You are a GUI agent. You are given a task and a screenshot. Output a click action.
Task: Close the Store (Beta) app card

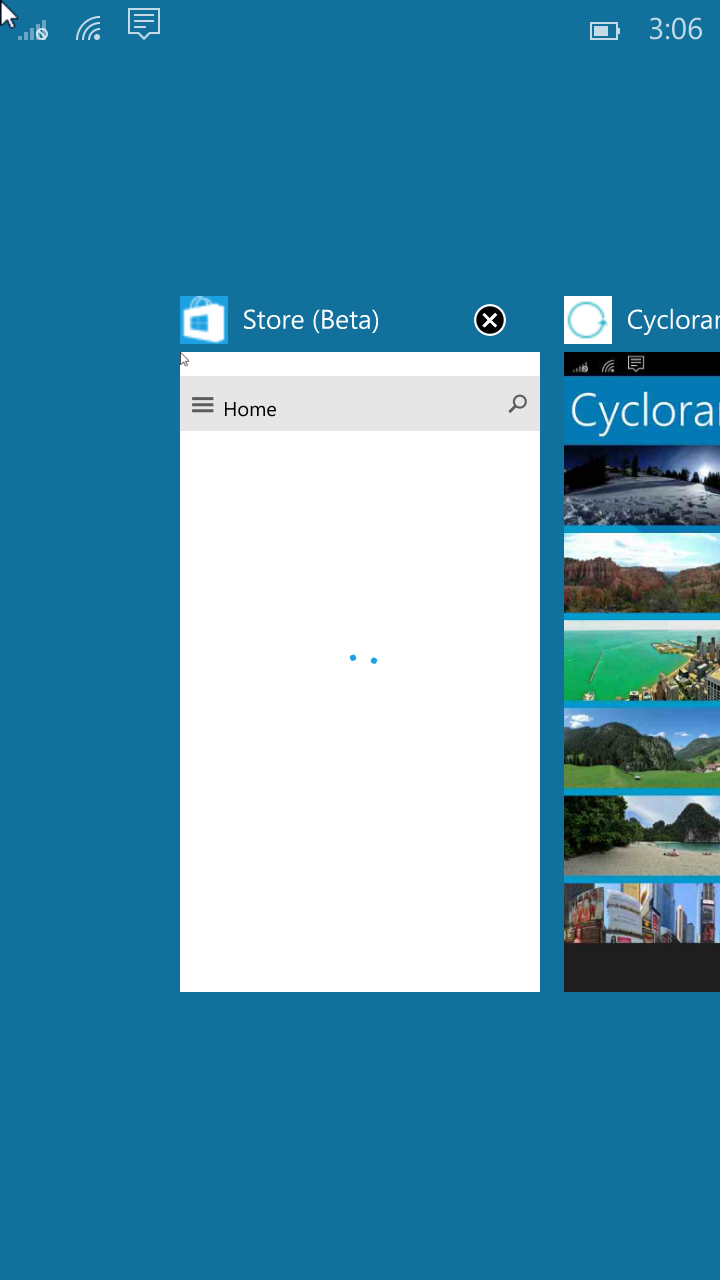490,320
